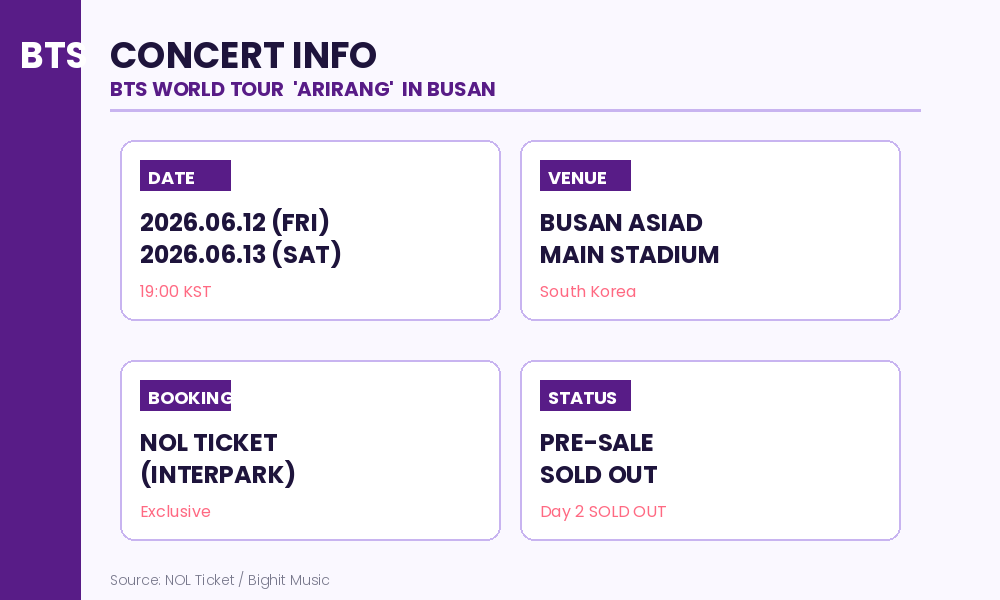Select the BOOKING label badge

coord(186,395)
